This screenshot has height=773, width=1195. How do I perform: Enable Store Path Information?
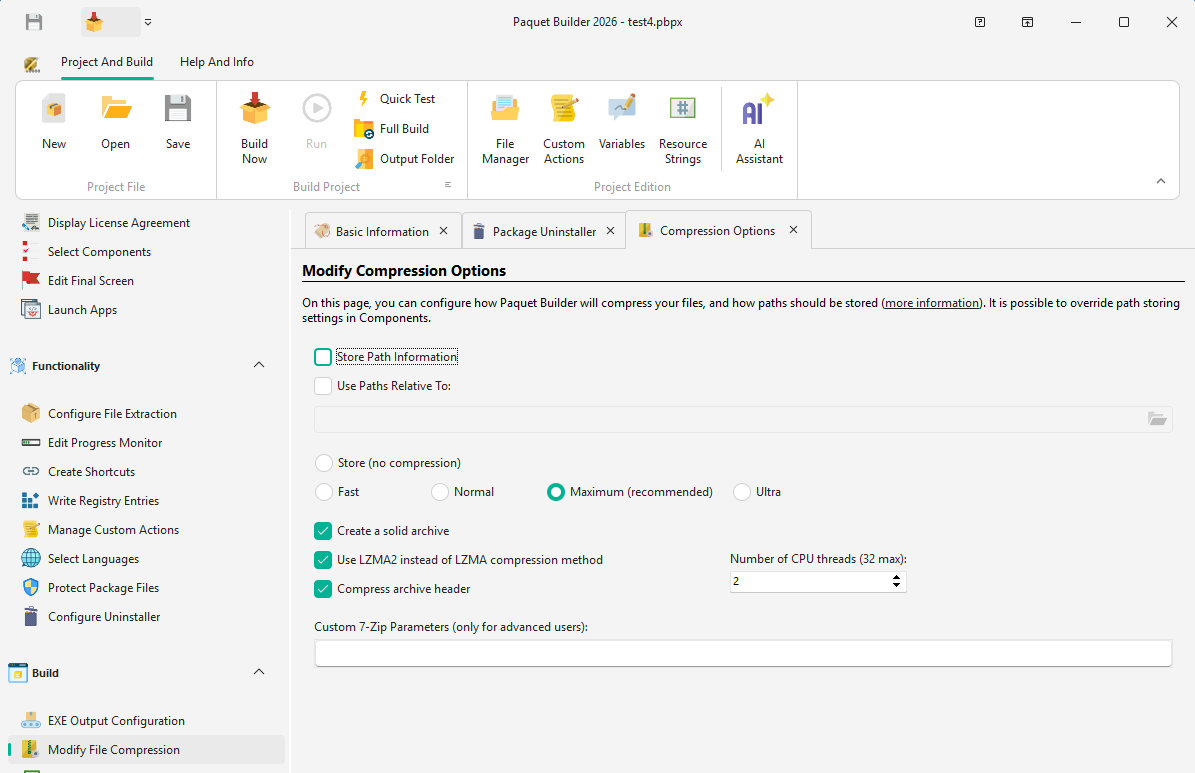(322, 356)
